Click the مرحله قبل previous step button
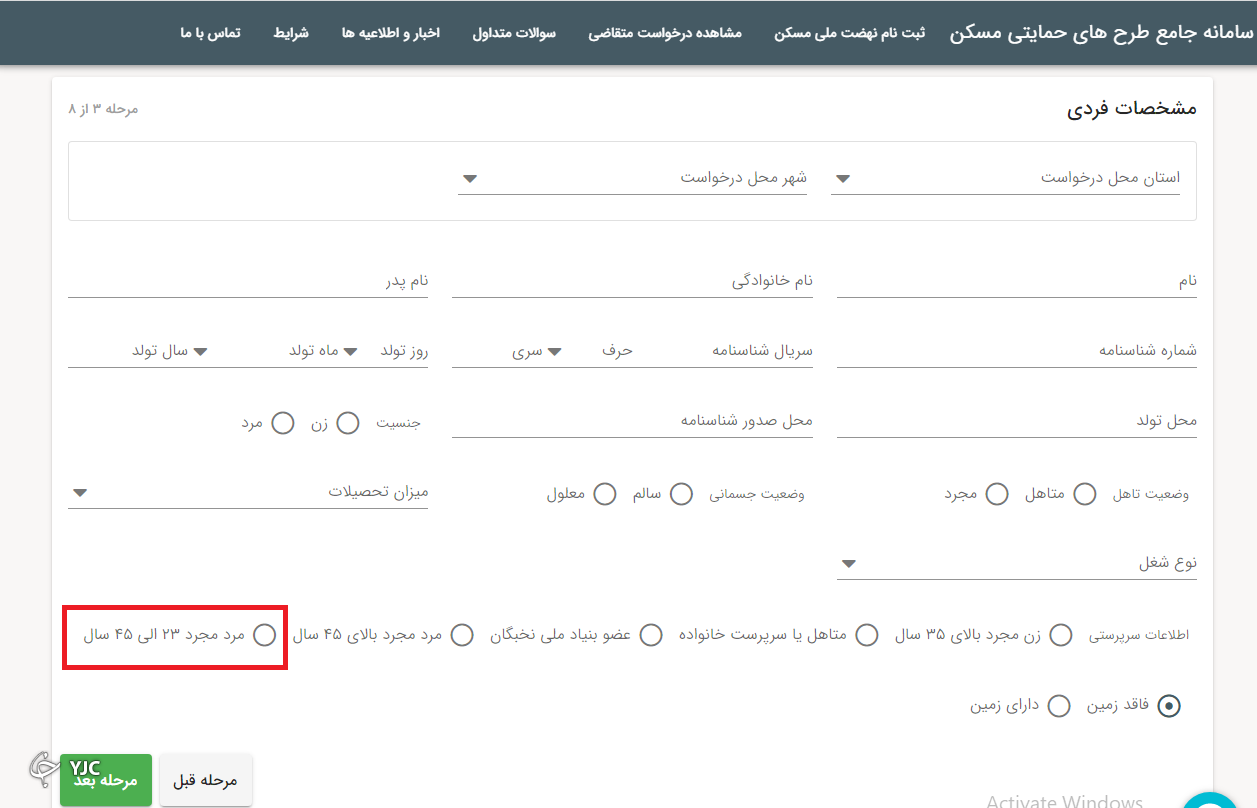Screen dimensions: 1257x808 pyautogui.click(x=206, y=780)
